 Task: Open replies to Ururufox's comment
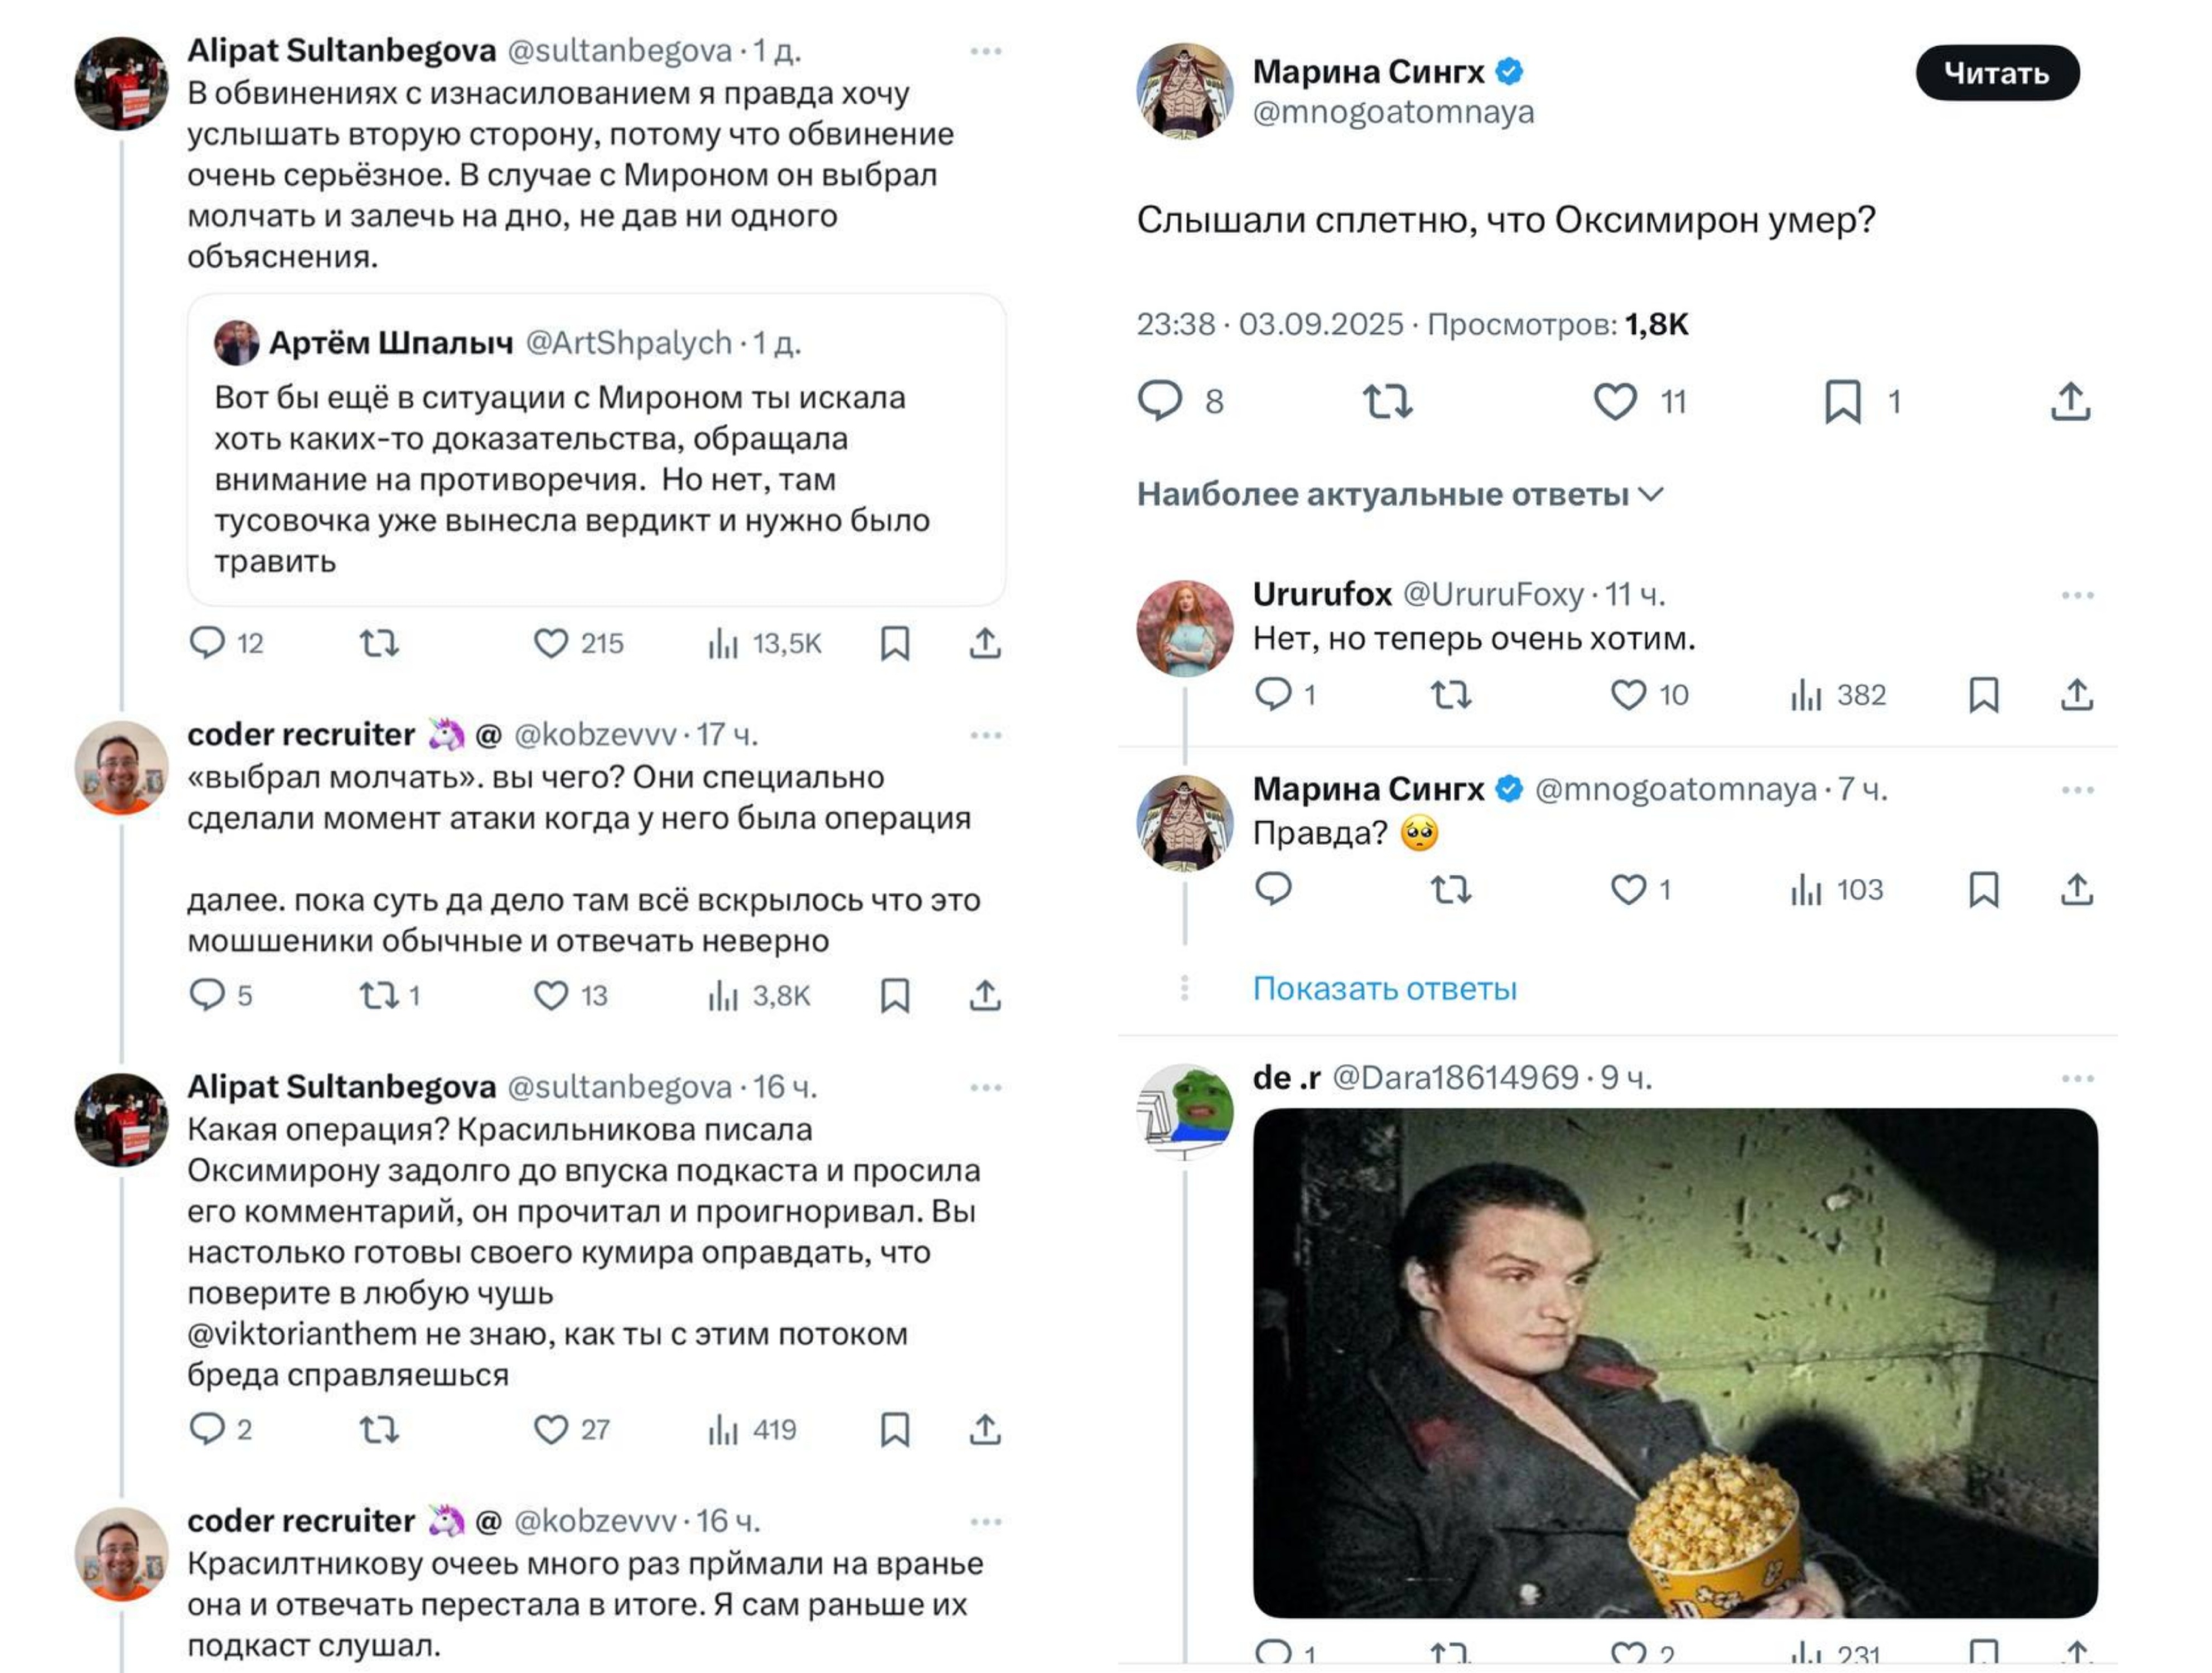tap(1273, 694)
